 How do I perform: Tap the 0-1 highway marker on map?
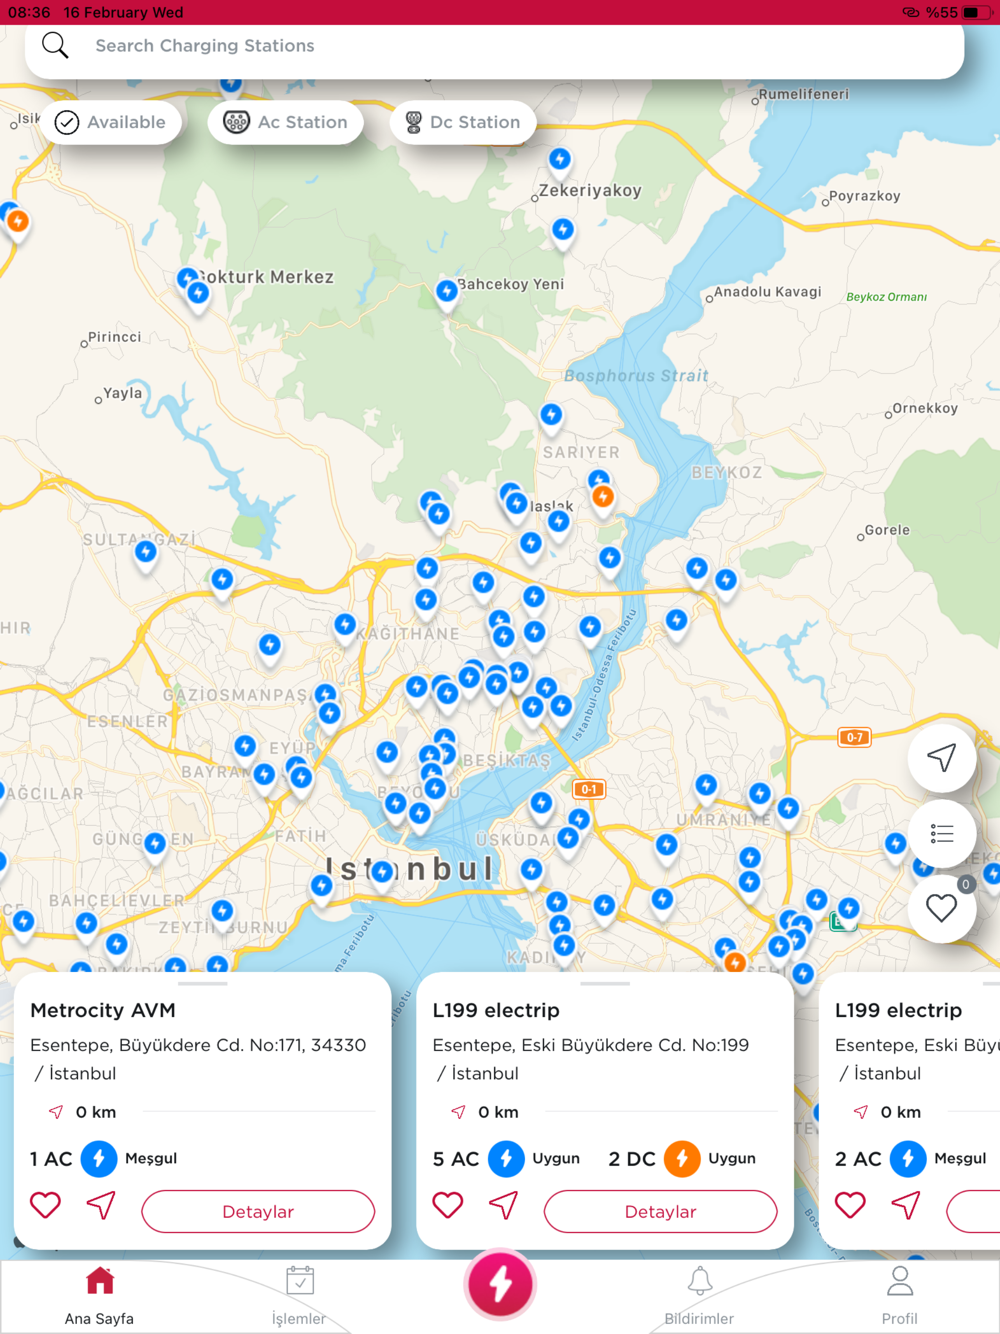point(588,789)
